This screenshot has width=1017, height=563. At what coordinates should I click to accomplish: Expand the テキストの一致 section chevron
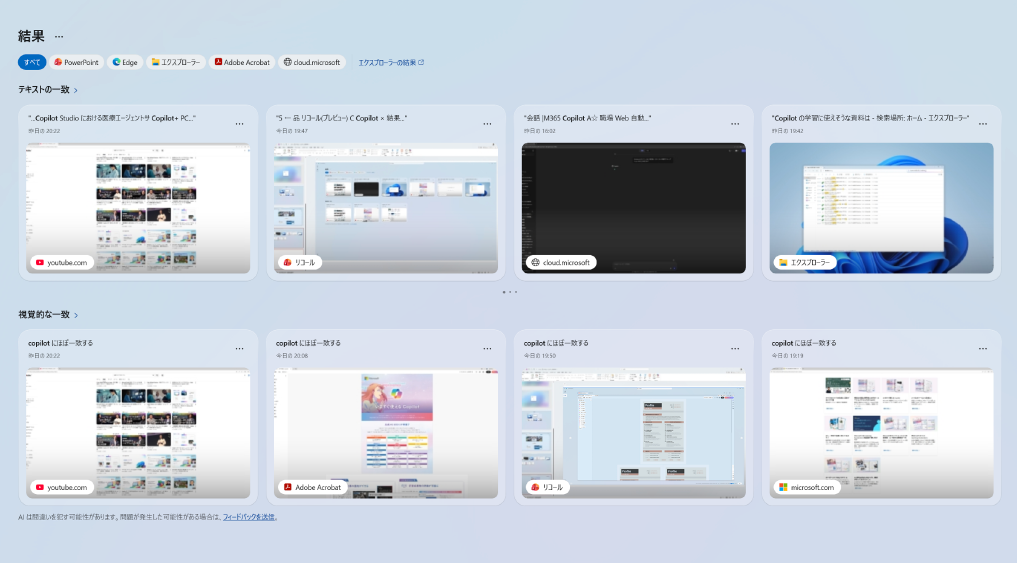point(76,90)
